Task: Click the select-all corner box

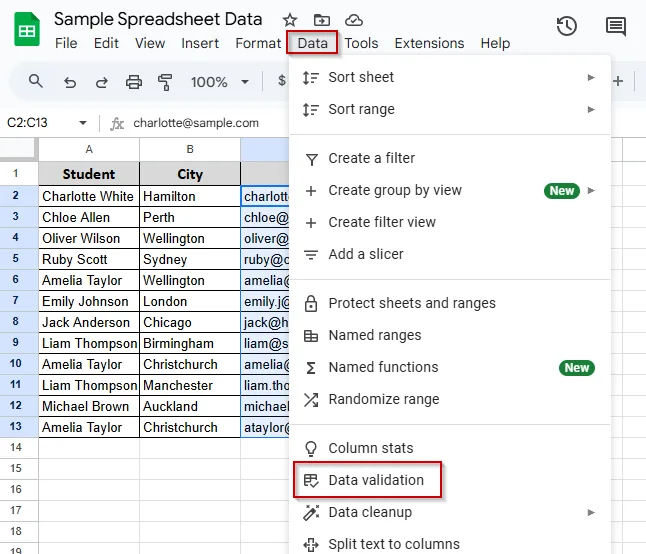Action: (x=17, y=148)
